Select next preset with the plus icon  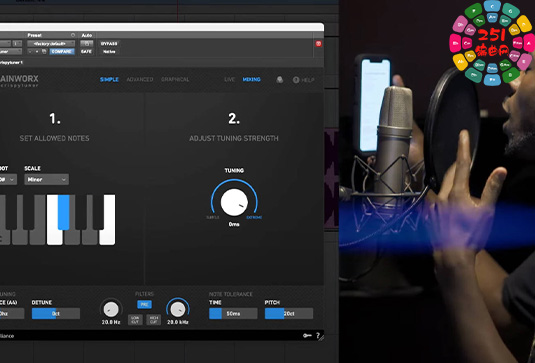click(x=37, y=52)
